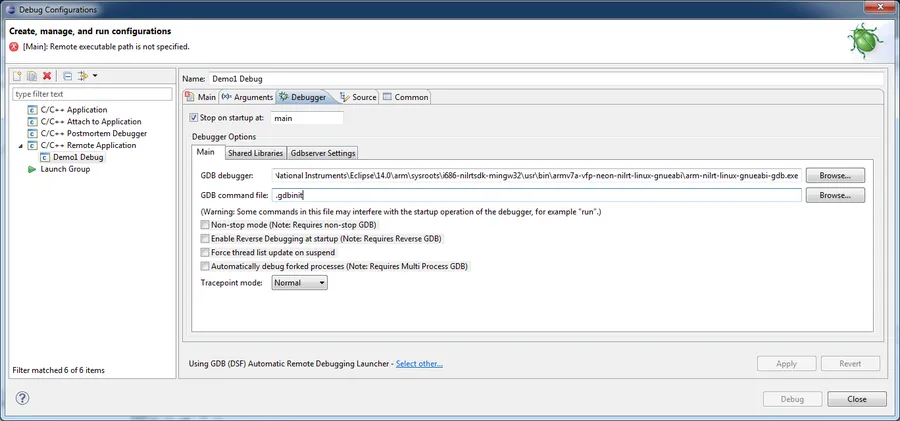900x421 pixels.
Task: Delete selected launch configuration via red X
Action: coord(47,76)
